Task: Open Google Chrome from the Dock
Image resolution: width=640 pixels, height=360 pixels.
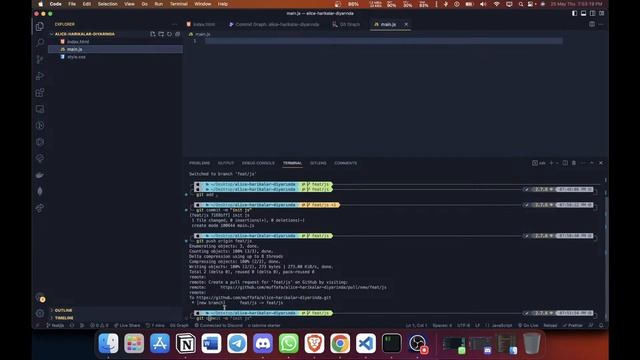Action: (340, 343)
